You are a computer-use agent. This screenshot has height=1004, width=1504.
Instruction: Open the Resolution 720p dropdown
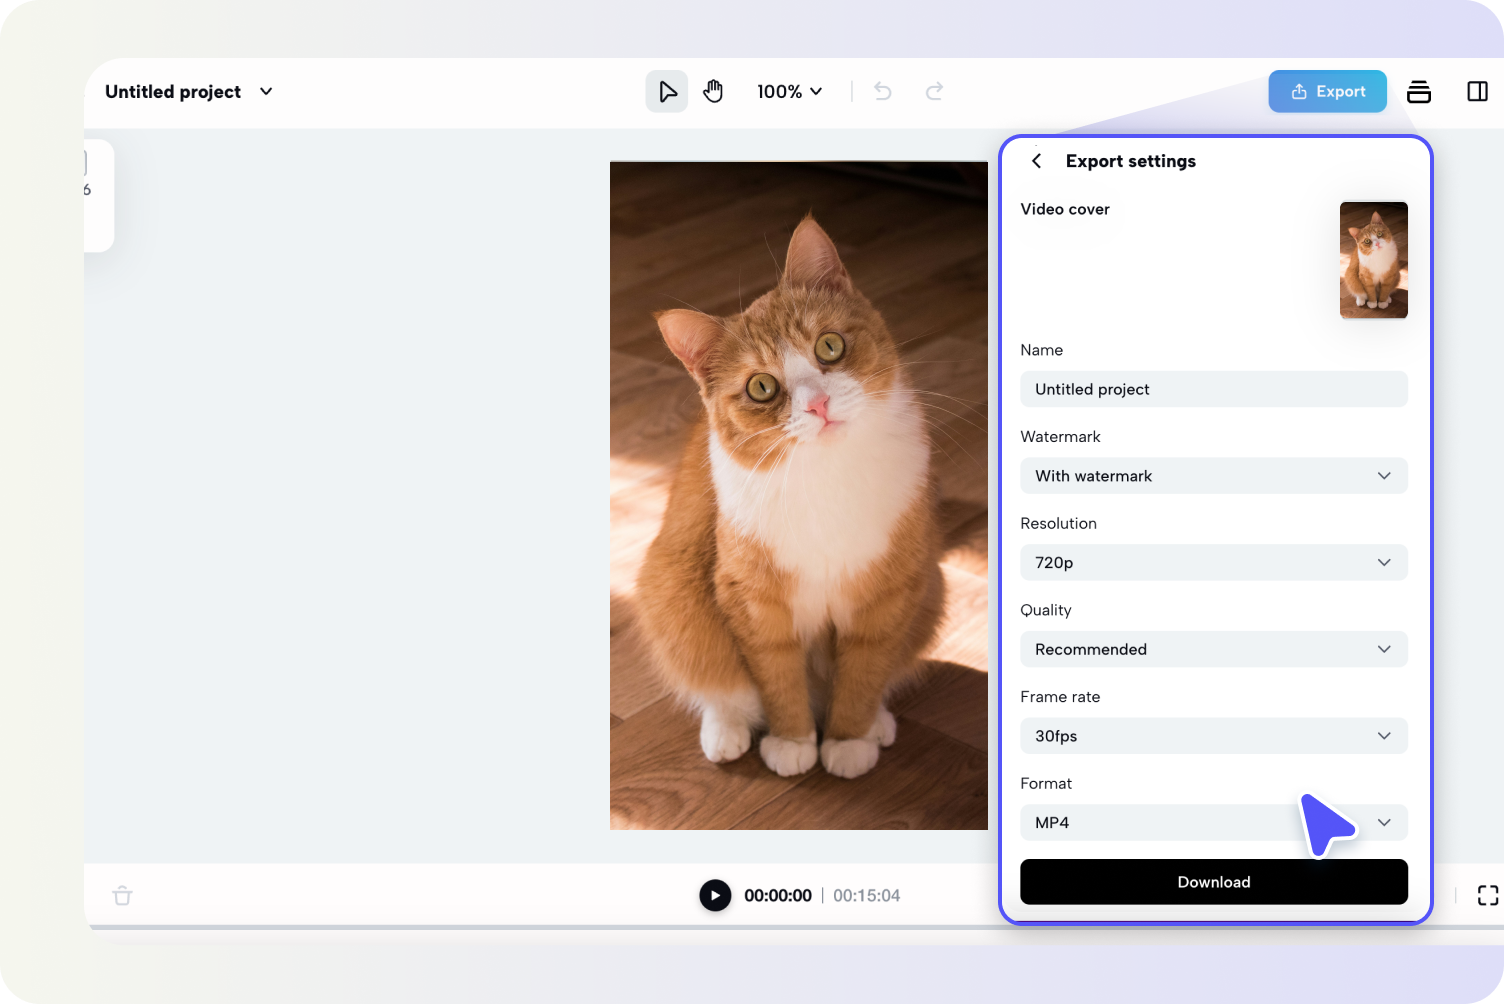pyautogui.click(x=1214, y=562)
